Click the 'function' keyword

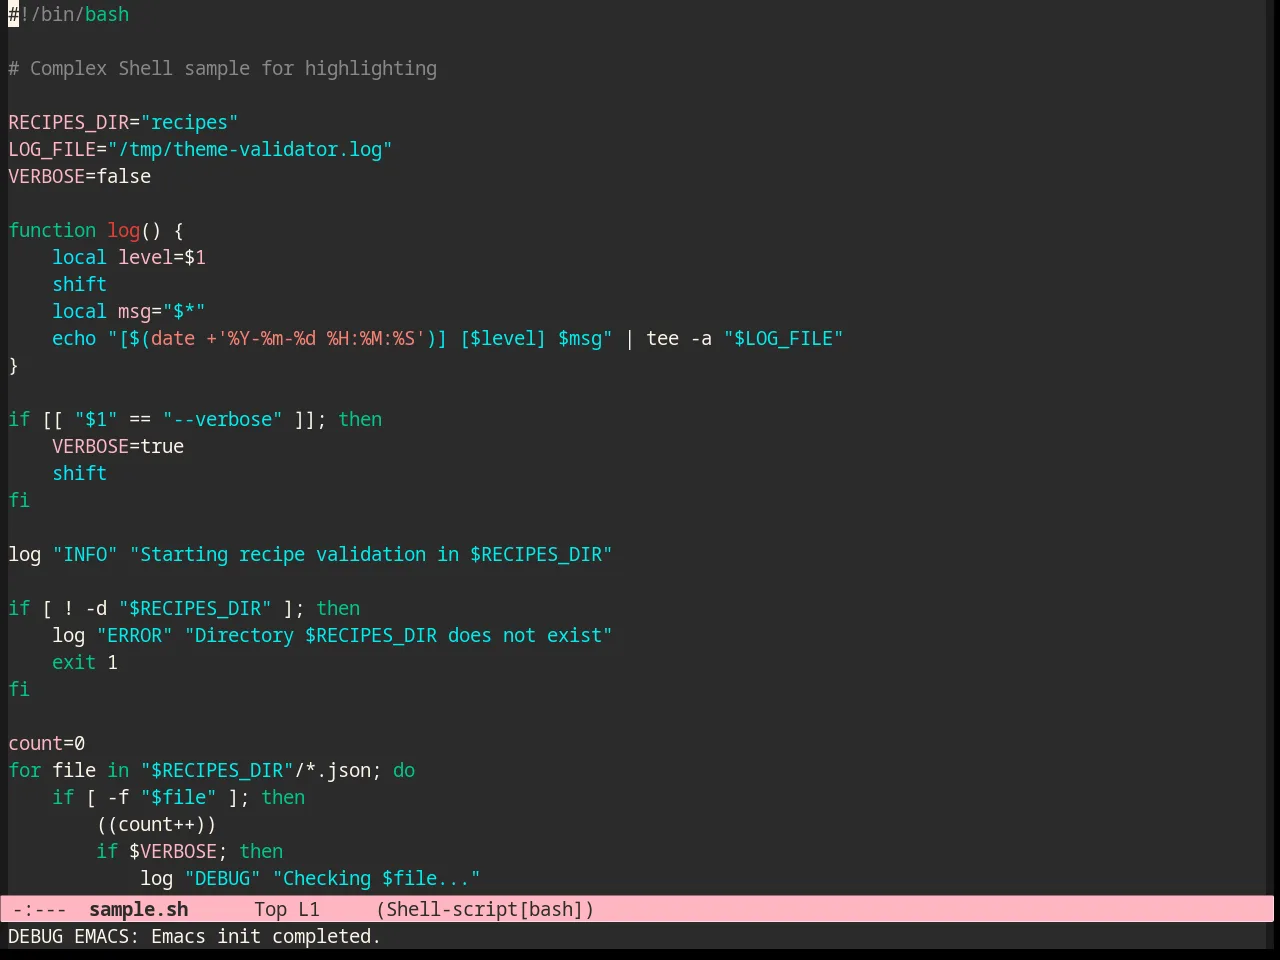[52, 230]
